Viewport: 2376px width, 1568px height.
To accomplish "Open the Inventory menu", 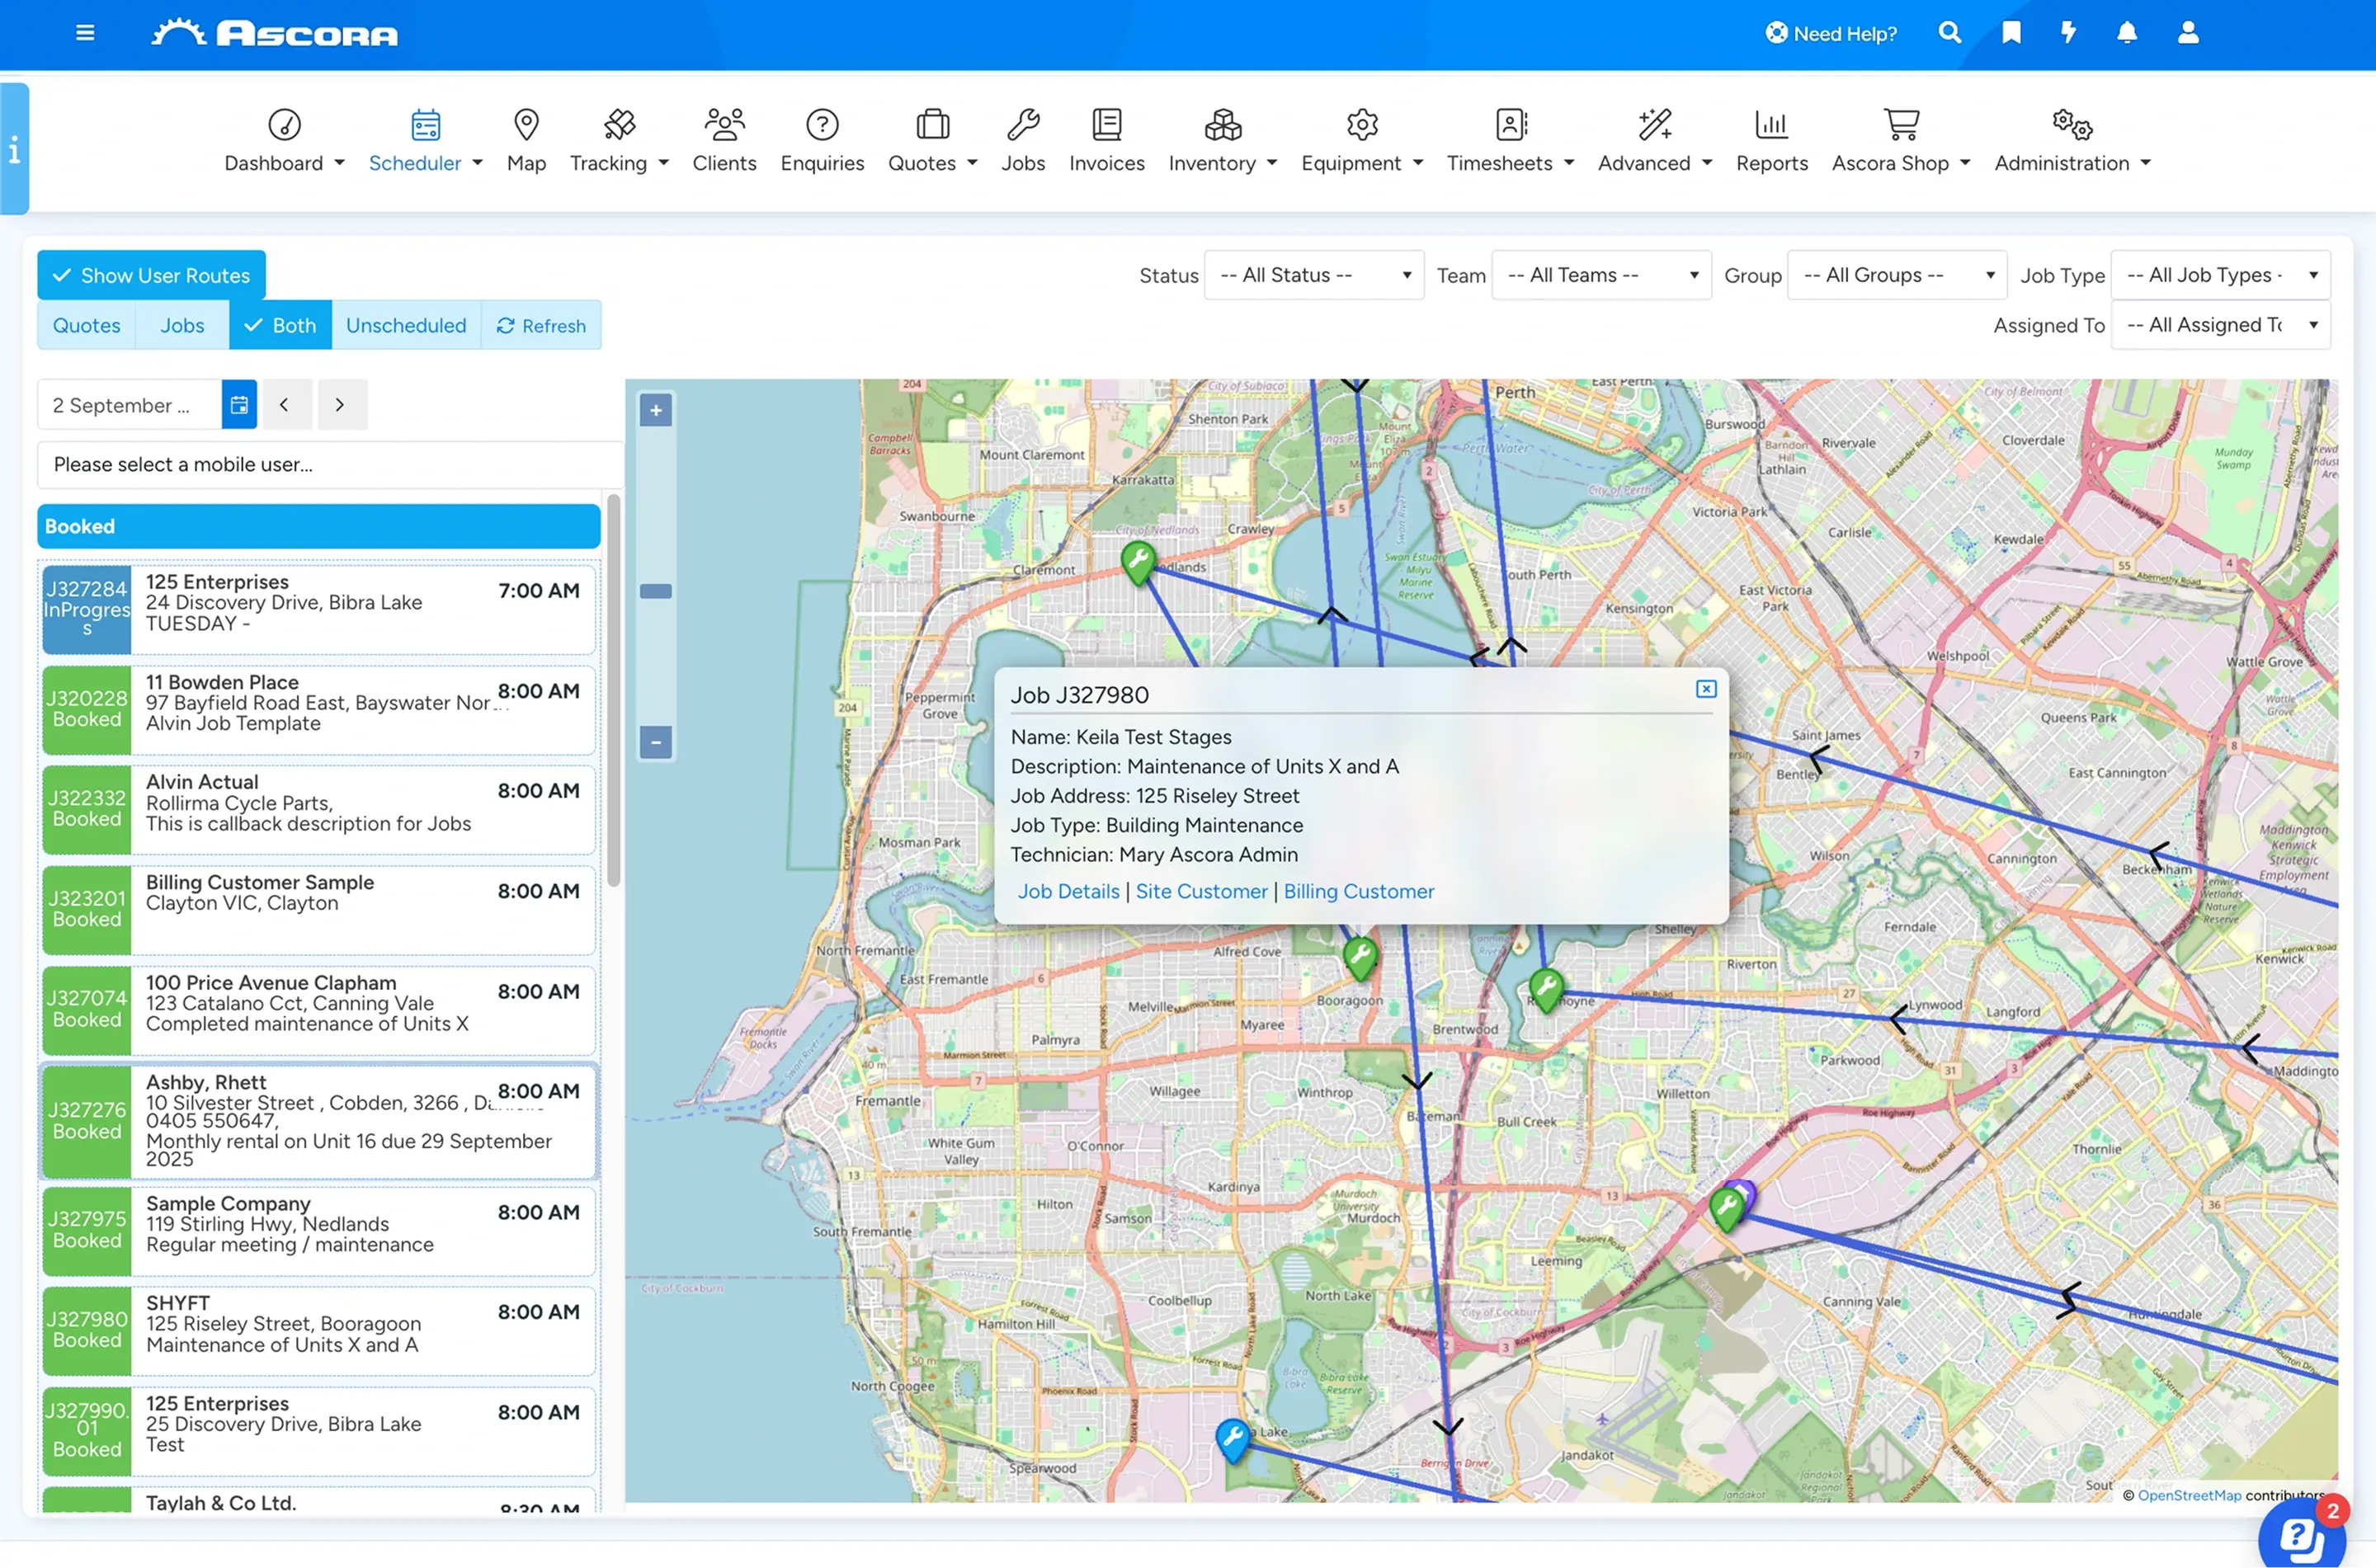I will pyautogui.click(x=1223, y=140).
